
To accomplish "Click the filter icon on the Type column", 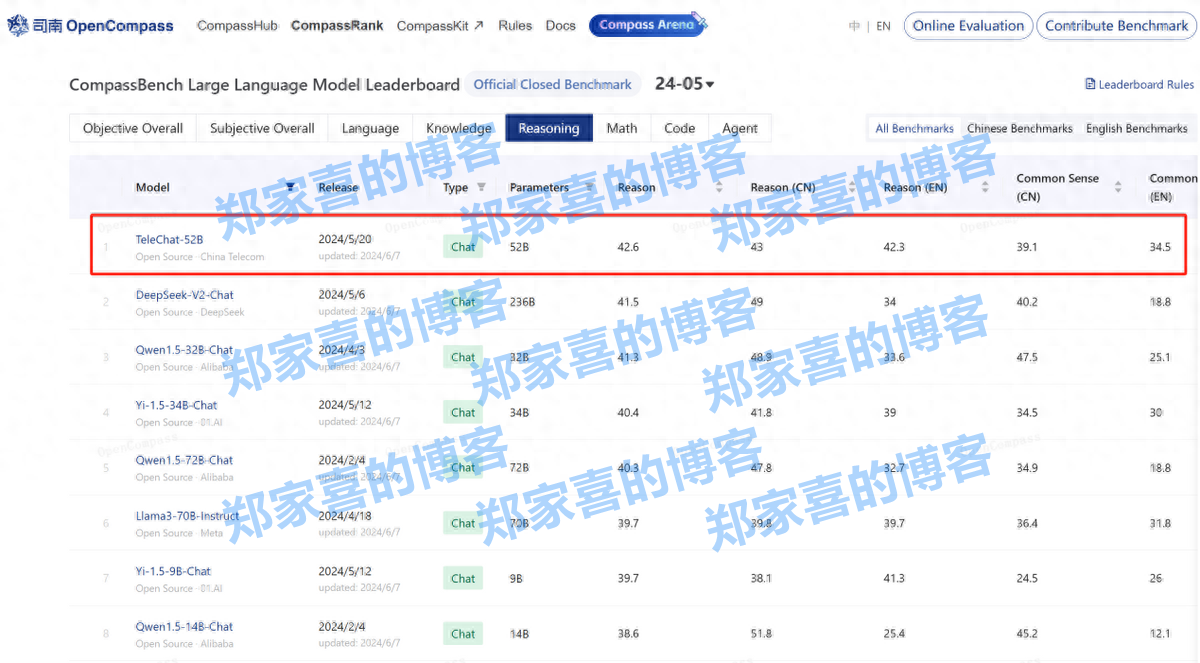I will point(480,187).
